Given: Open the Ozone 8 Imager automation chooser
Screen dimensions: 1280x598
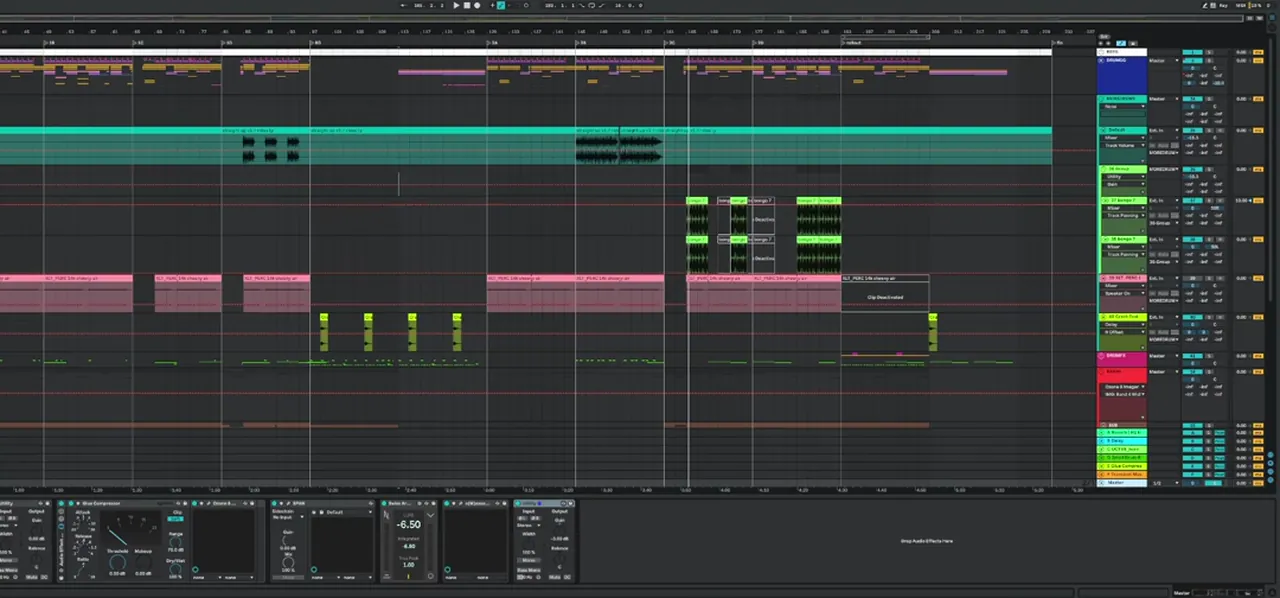Looking at the screenshot, I should tap(1125, 386).
